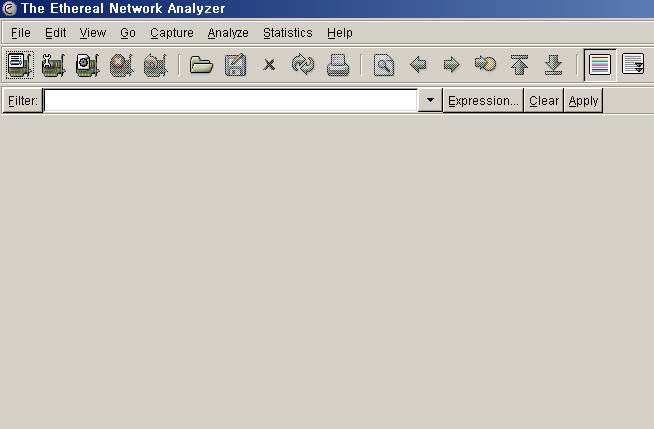Close the capture file X icon
654x429 pixels.
(269, 65)
